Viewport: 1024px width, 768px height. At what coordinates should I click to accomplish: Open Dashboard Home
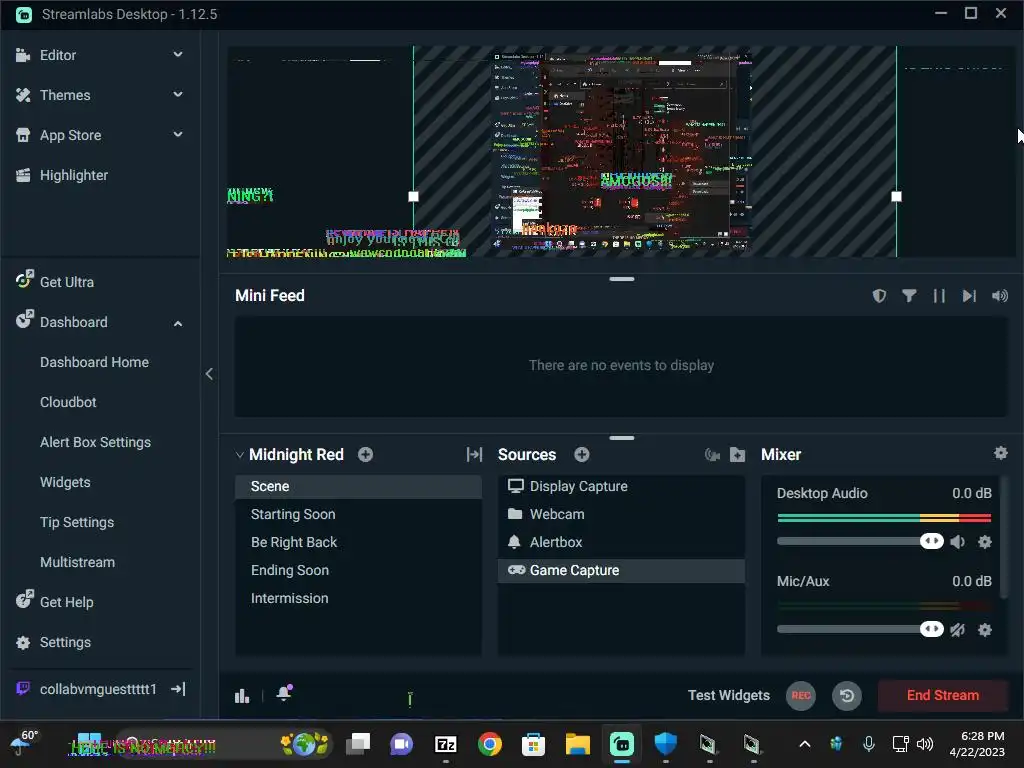click(94, 362)
